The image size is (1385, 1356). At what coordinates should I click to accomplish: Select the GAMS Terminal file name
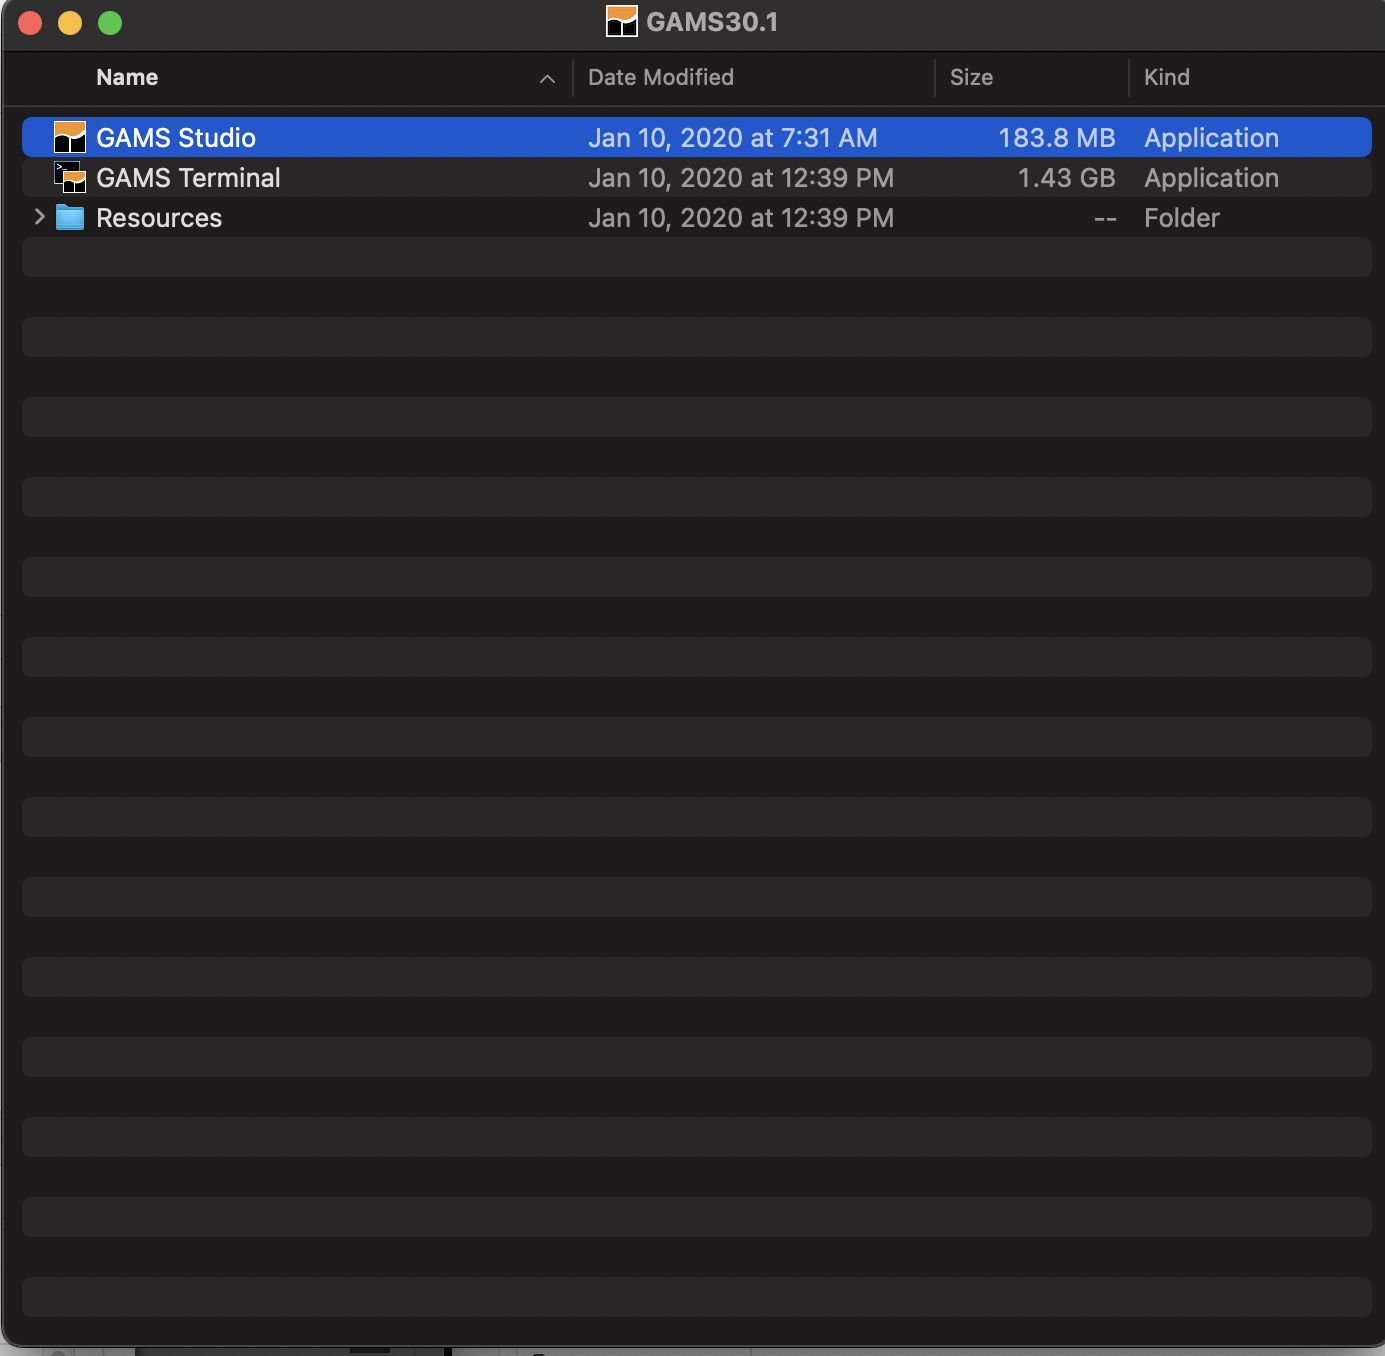(x=188, y=177)
